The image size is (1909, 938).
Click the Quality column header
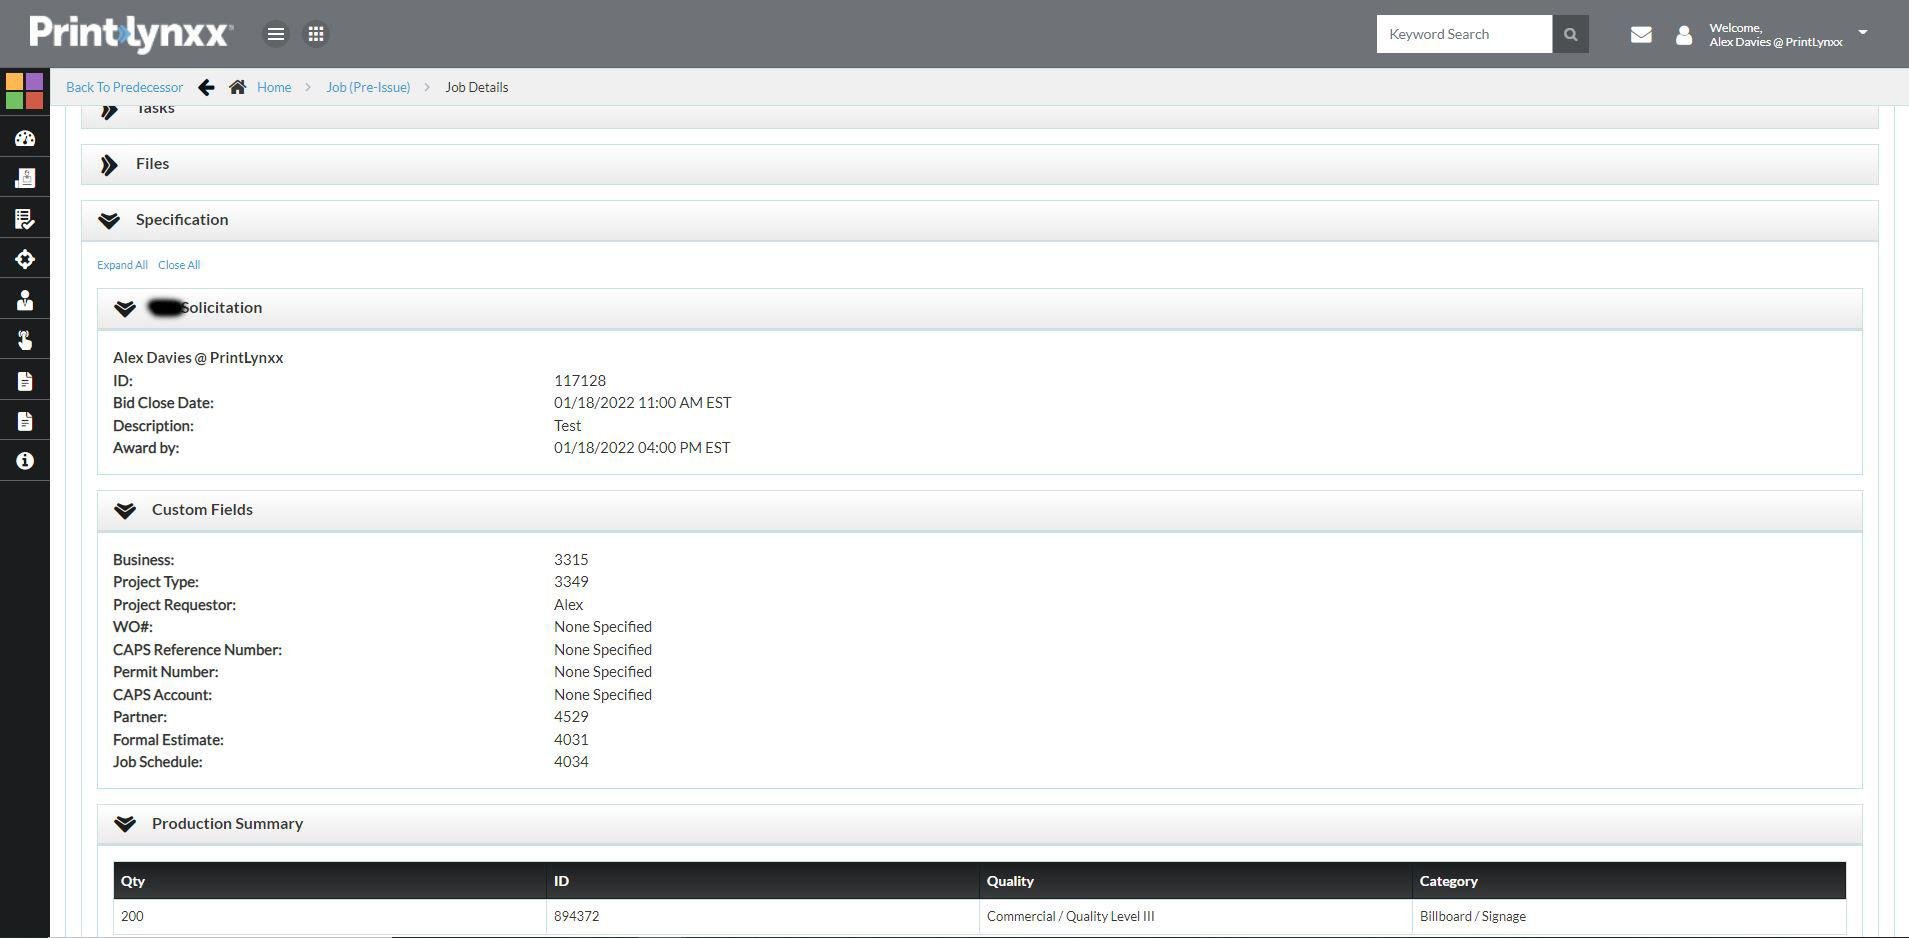pyautogui.click(x=1196, y=881)
